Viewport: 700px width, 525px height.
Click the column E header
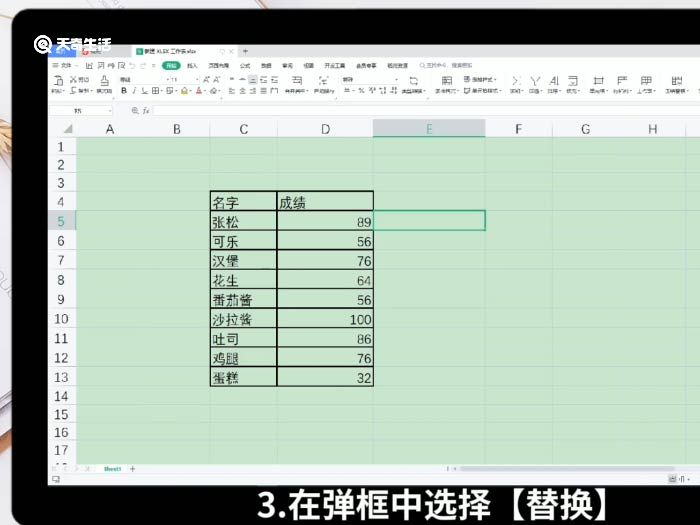click(429, 129)
